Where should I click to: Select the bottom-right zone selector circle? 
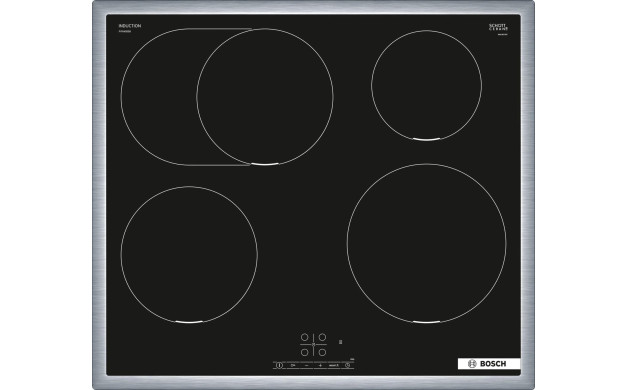[322, 352]
